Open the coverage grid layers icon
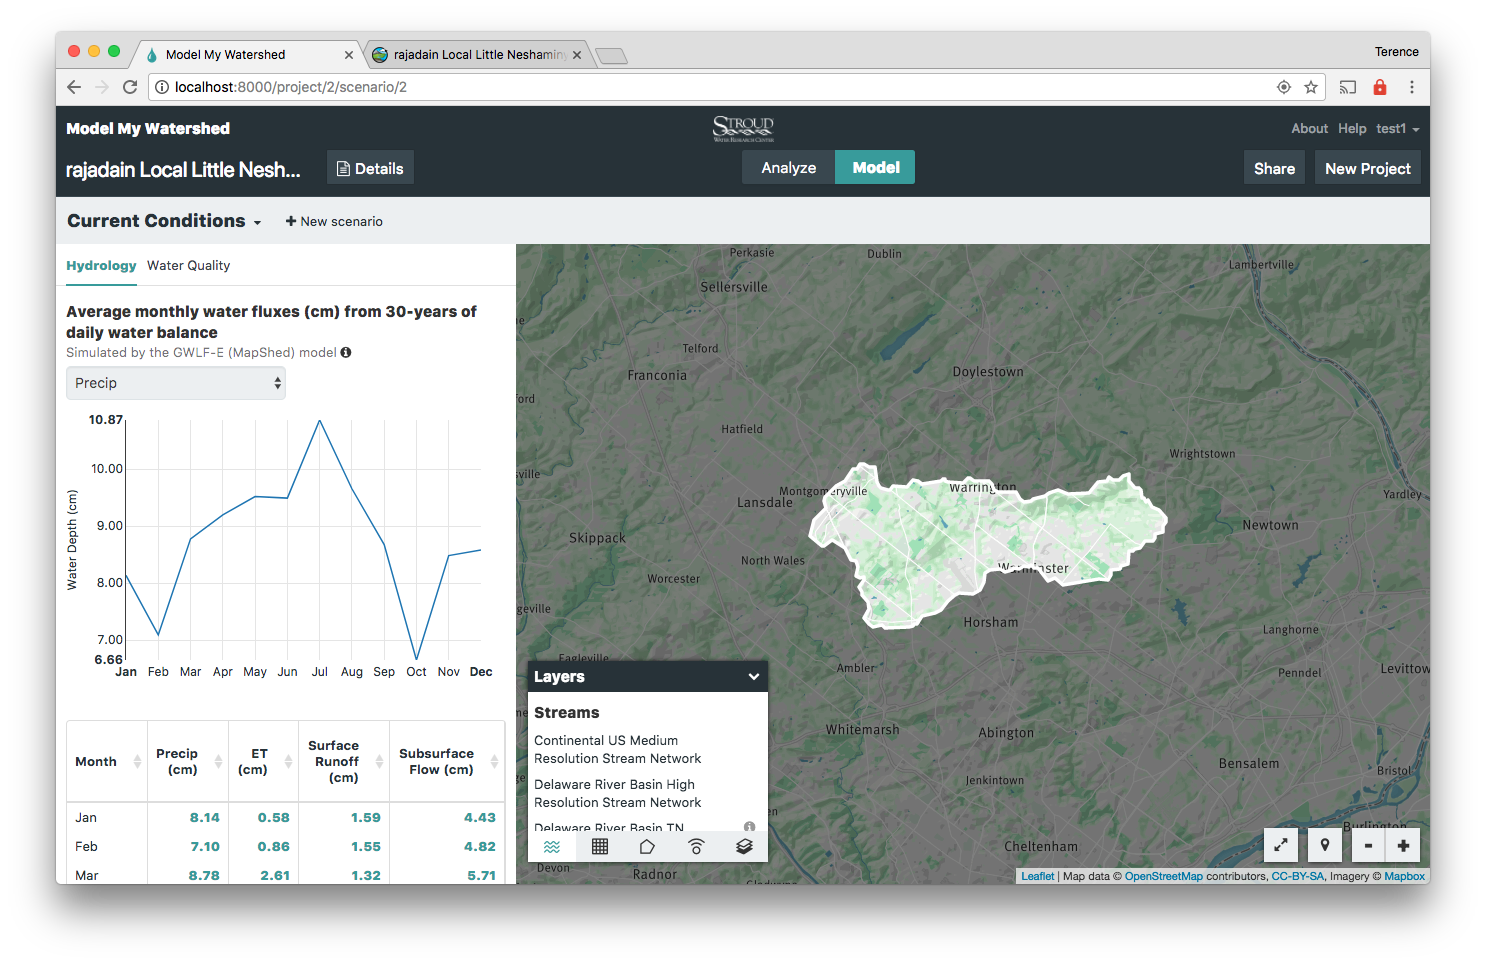The height and width of the screenshot is (964, 1486). pos(600,847)
